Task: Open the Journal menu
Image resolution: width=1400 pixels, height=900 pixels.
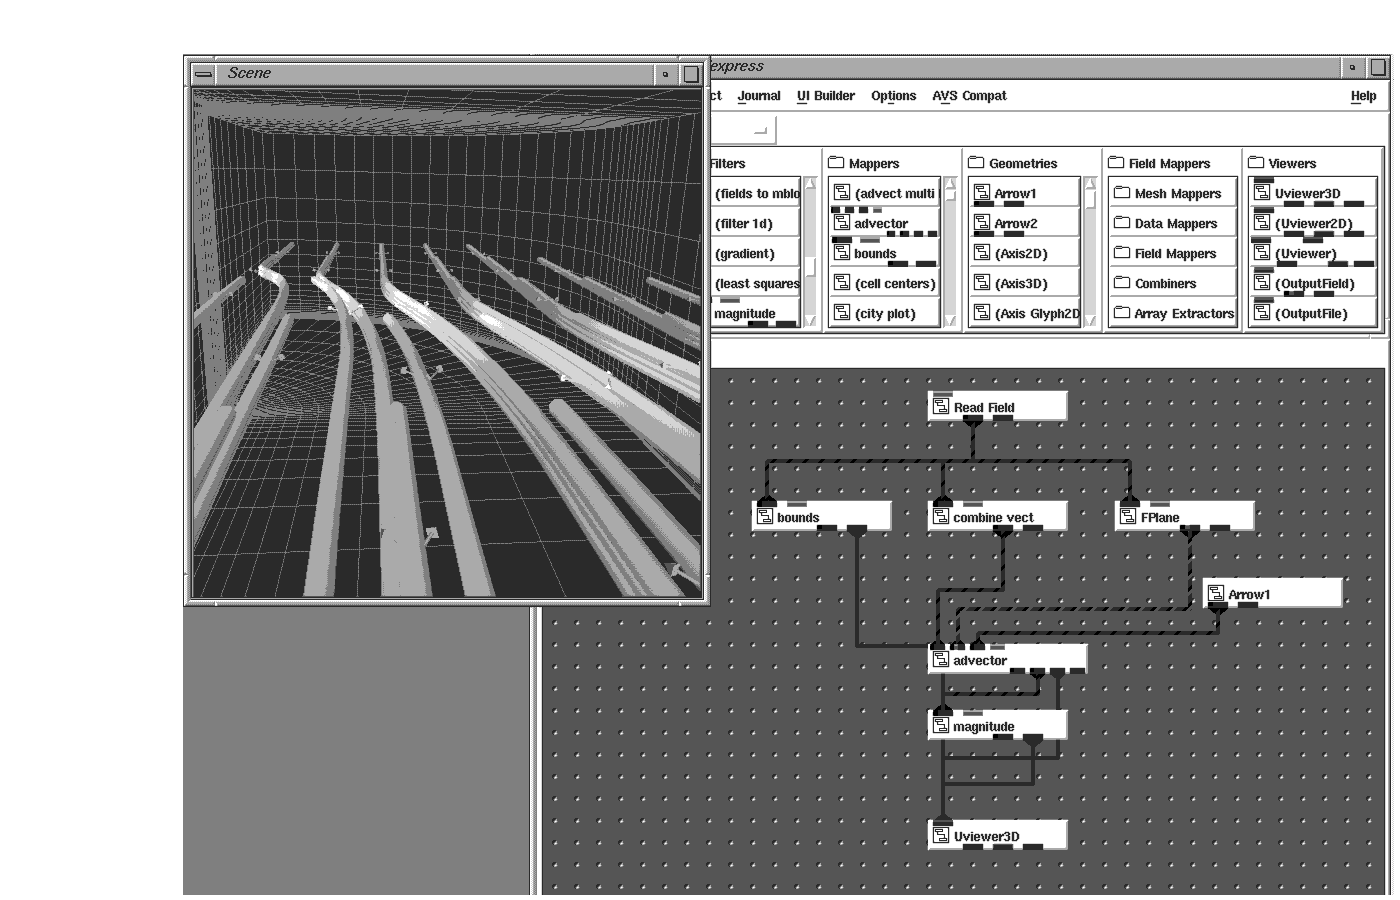Action: (759, 96)
